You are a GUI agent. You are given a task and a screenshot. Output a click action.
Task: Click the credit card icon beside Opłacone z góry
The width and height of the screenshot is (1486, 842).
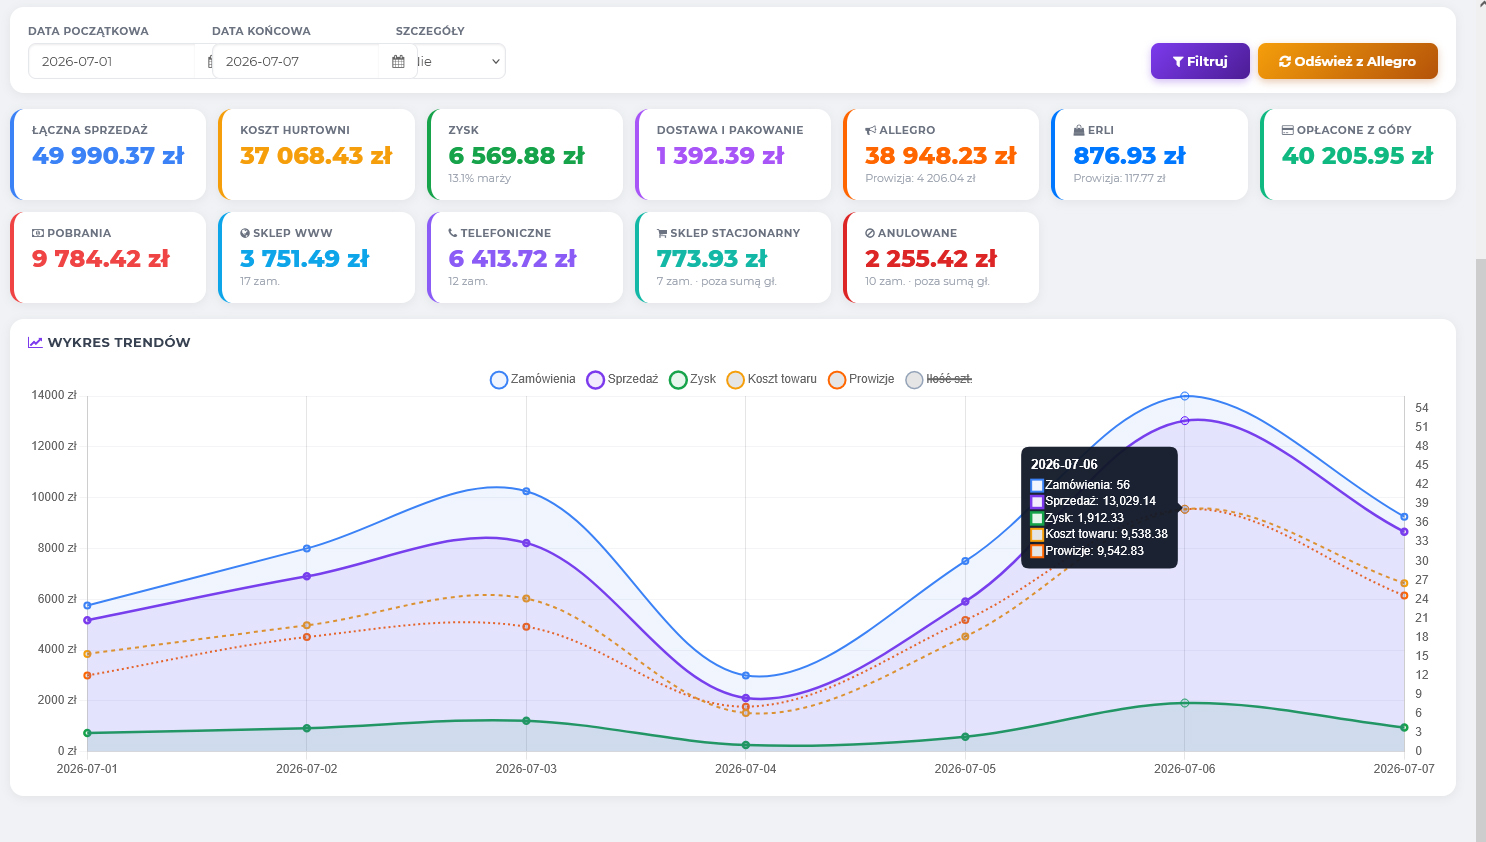[x=1288, y=130]
